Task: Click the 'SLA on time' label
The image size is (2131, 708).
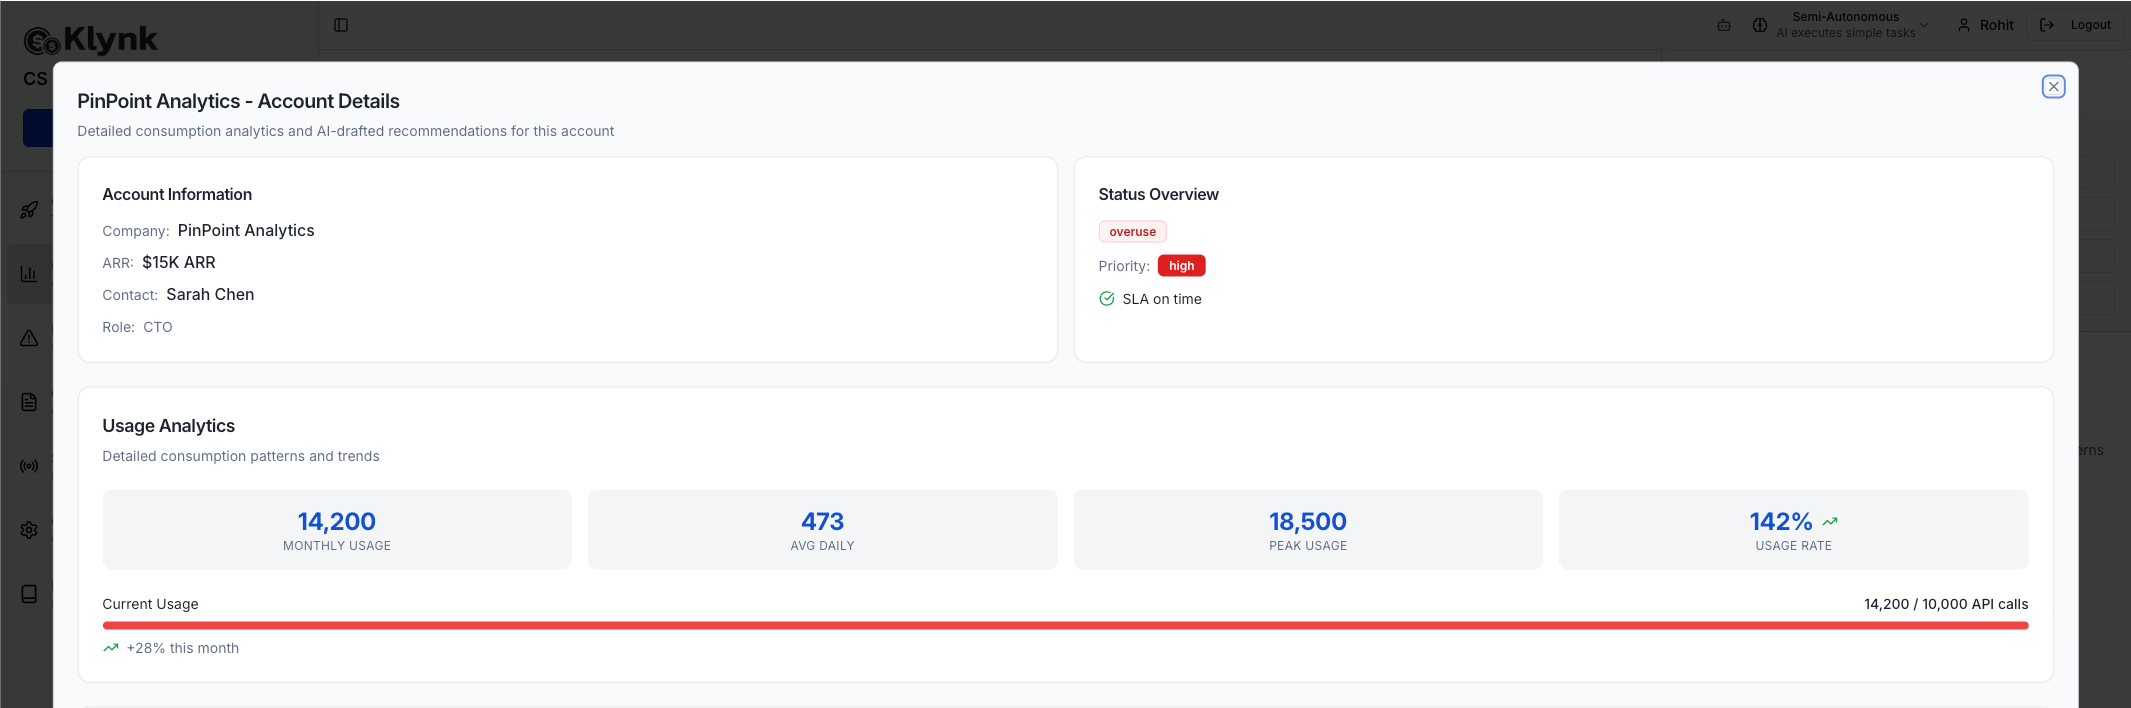Action: (x=1162, y=299)
